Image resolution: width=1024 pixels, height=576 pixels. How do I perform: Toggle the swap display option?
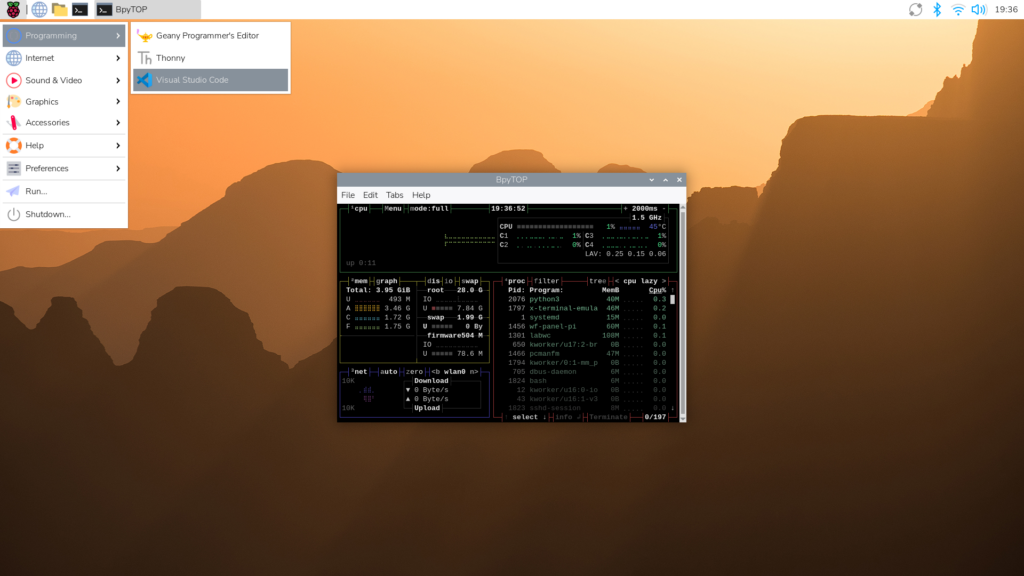point(470,281)
